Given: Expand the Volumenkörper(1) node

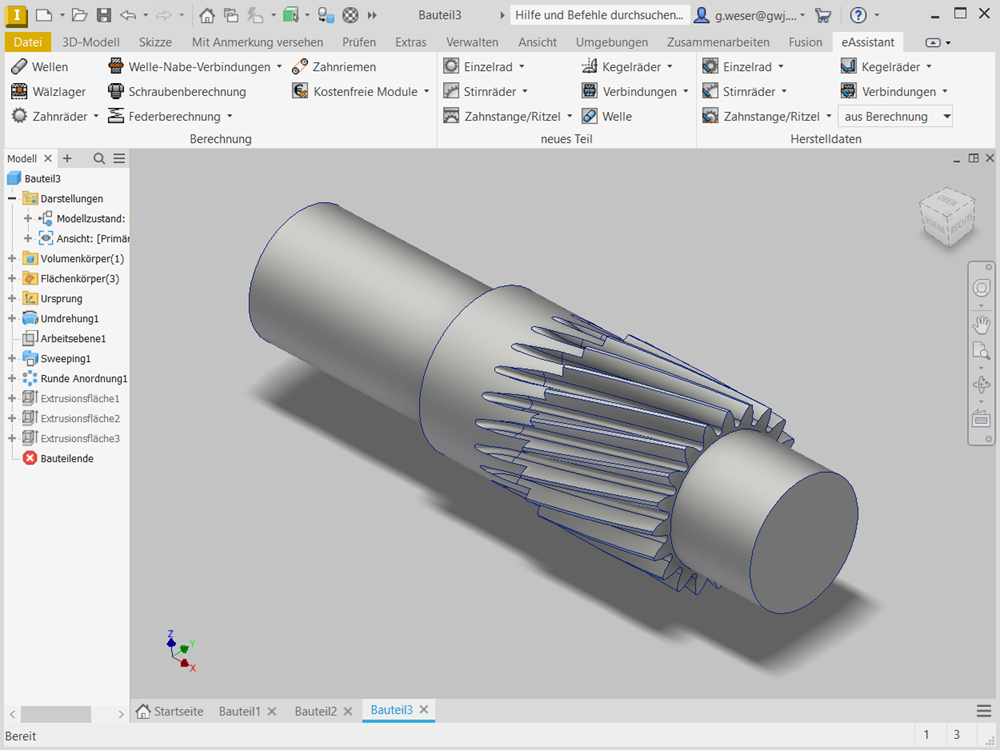Looking at the screenshot, I should 12,259.
